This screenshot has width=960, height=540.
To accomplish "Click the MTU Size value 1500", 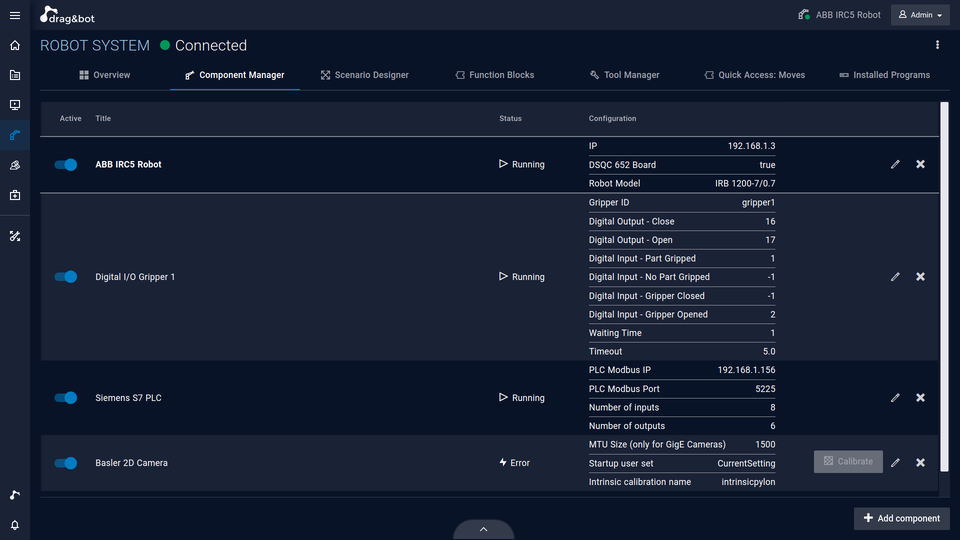I will (x=765, y=444).
